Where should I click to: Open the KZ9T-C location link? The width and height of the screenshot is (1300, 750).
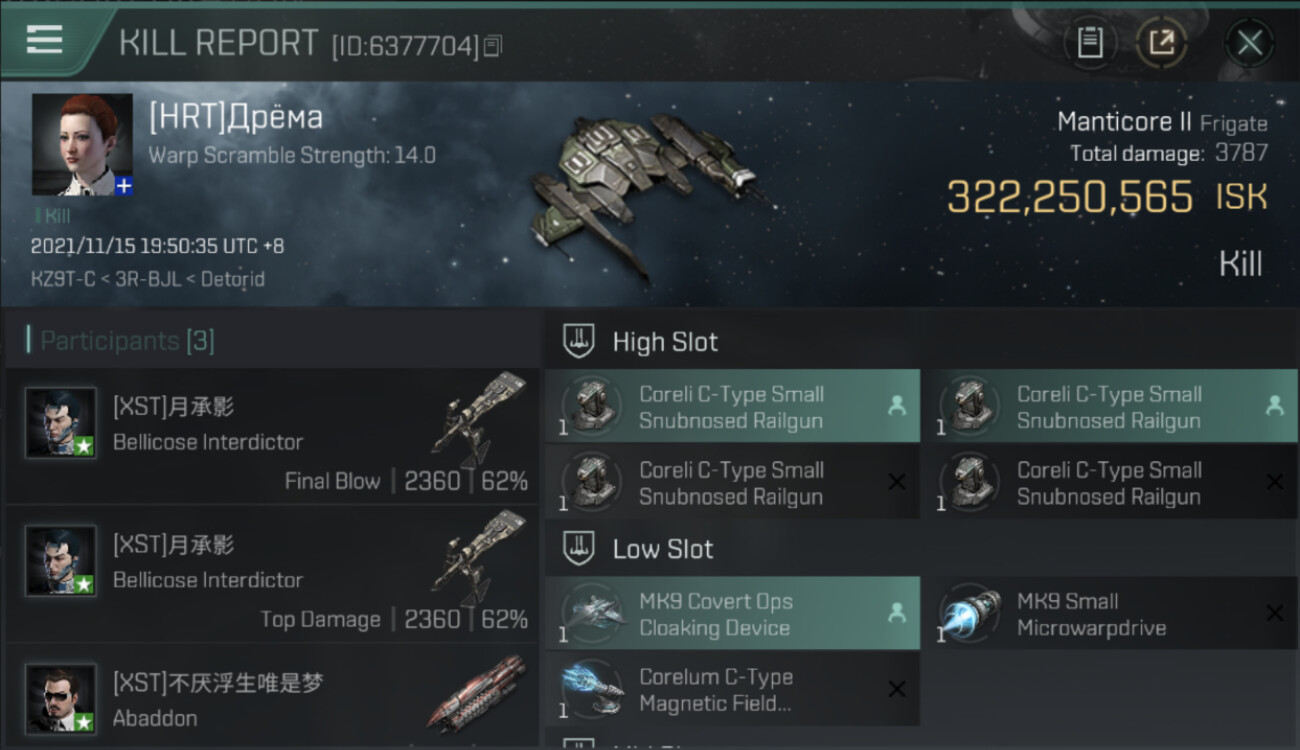coord(64,279)
